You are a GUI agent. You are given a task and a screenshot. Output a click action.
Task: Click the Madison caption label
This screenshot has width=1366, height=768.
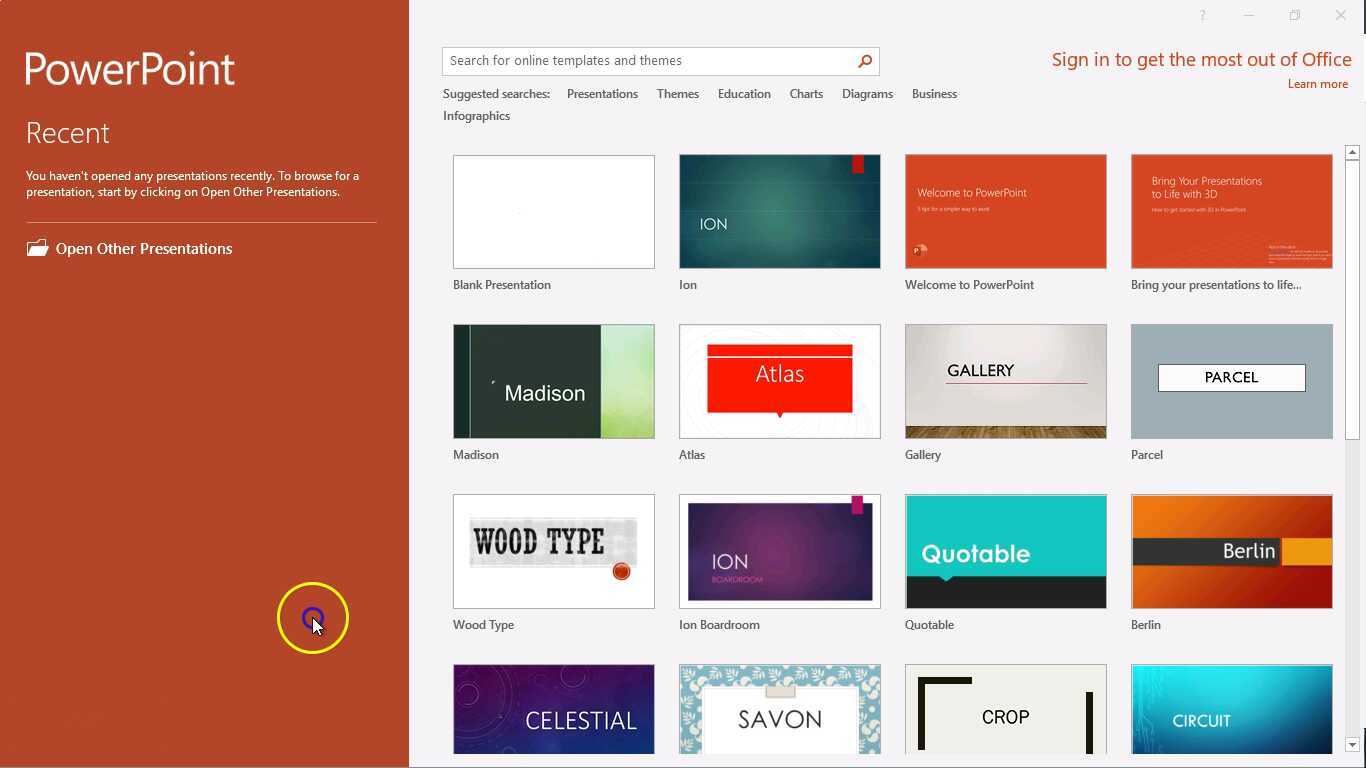click(476, 455)
